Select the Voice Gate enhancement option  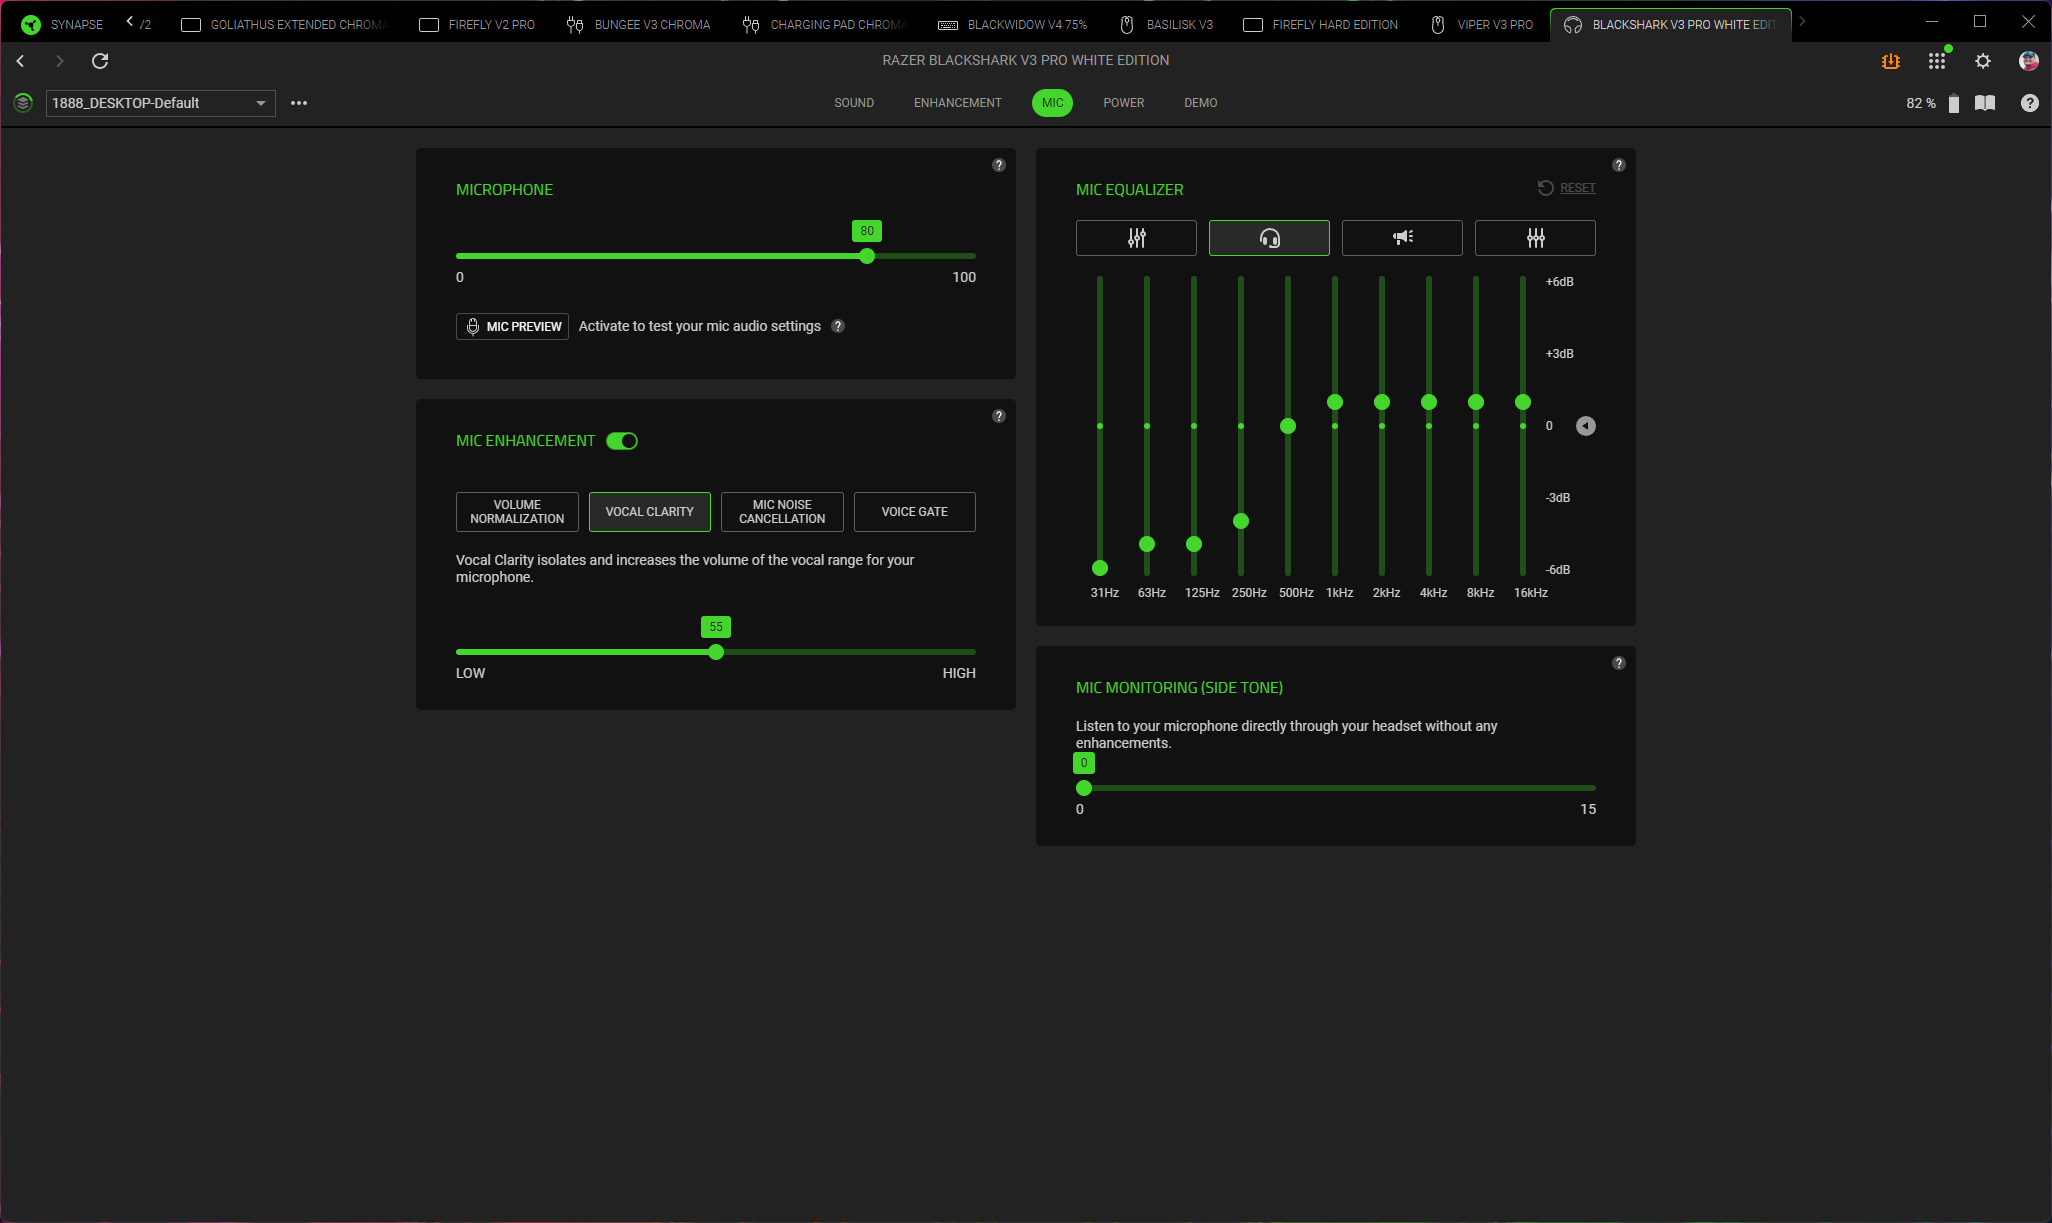point(914,512)
